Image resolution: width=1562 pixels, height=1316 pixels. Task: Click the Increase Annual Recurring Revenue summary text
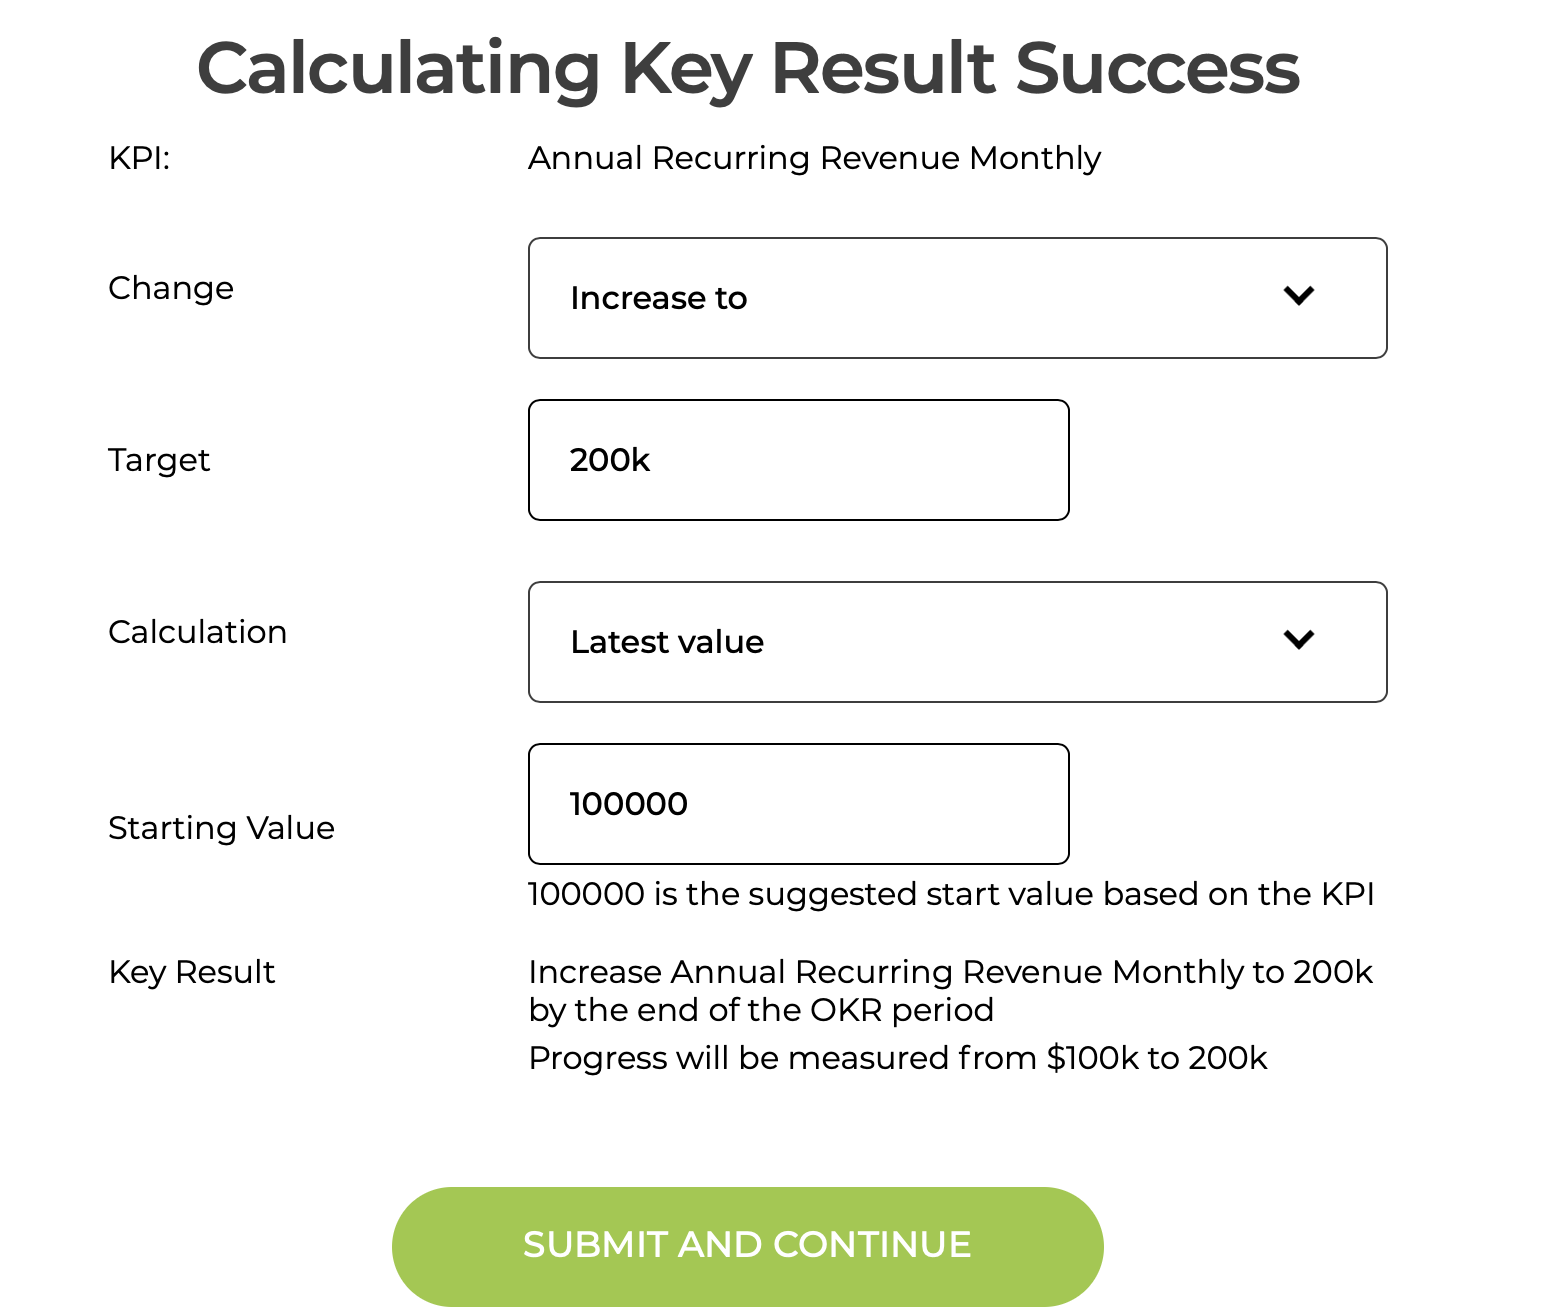coord(950,991)
